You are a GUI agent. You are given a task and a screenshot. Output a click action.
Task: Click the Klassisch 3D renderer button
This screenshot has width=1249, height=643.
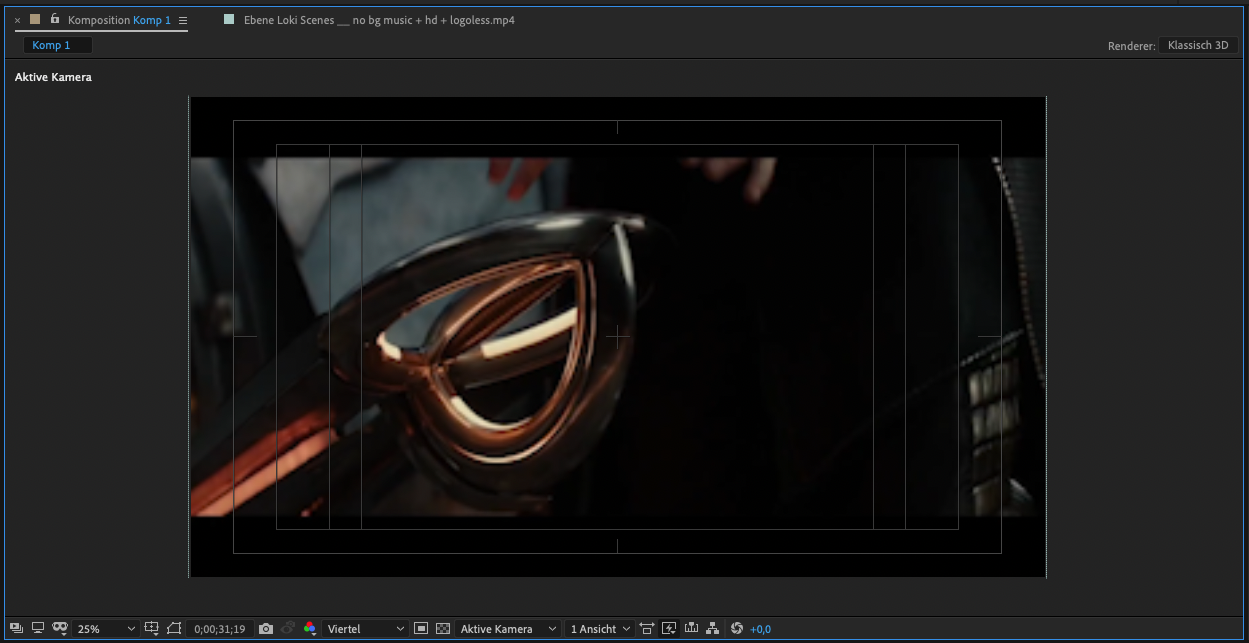1197,45
